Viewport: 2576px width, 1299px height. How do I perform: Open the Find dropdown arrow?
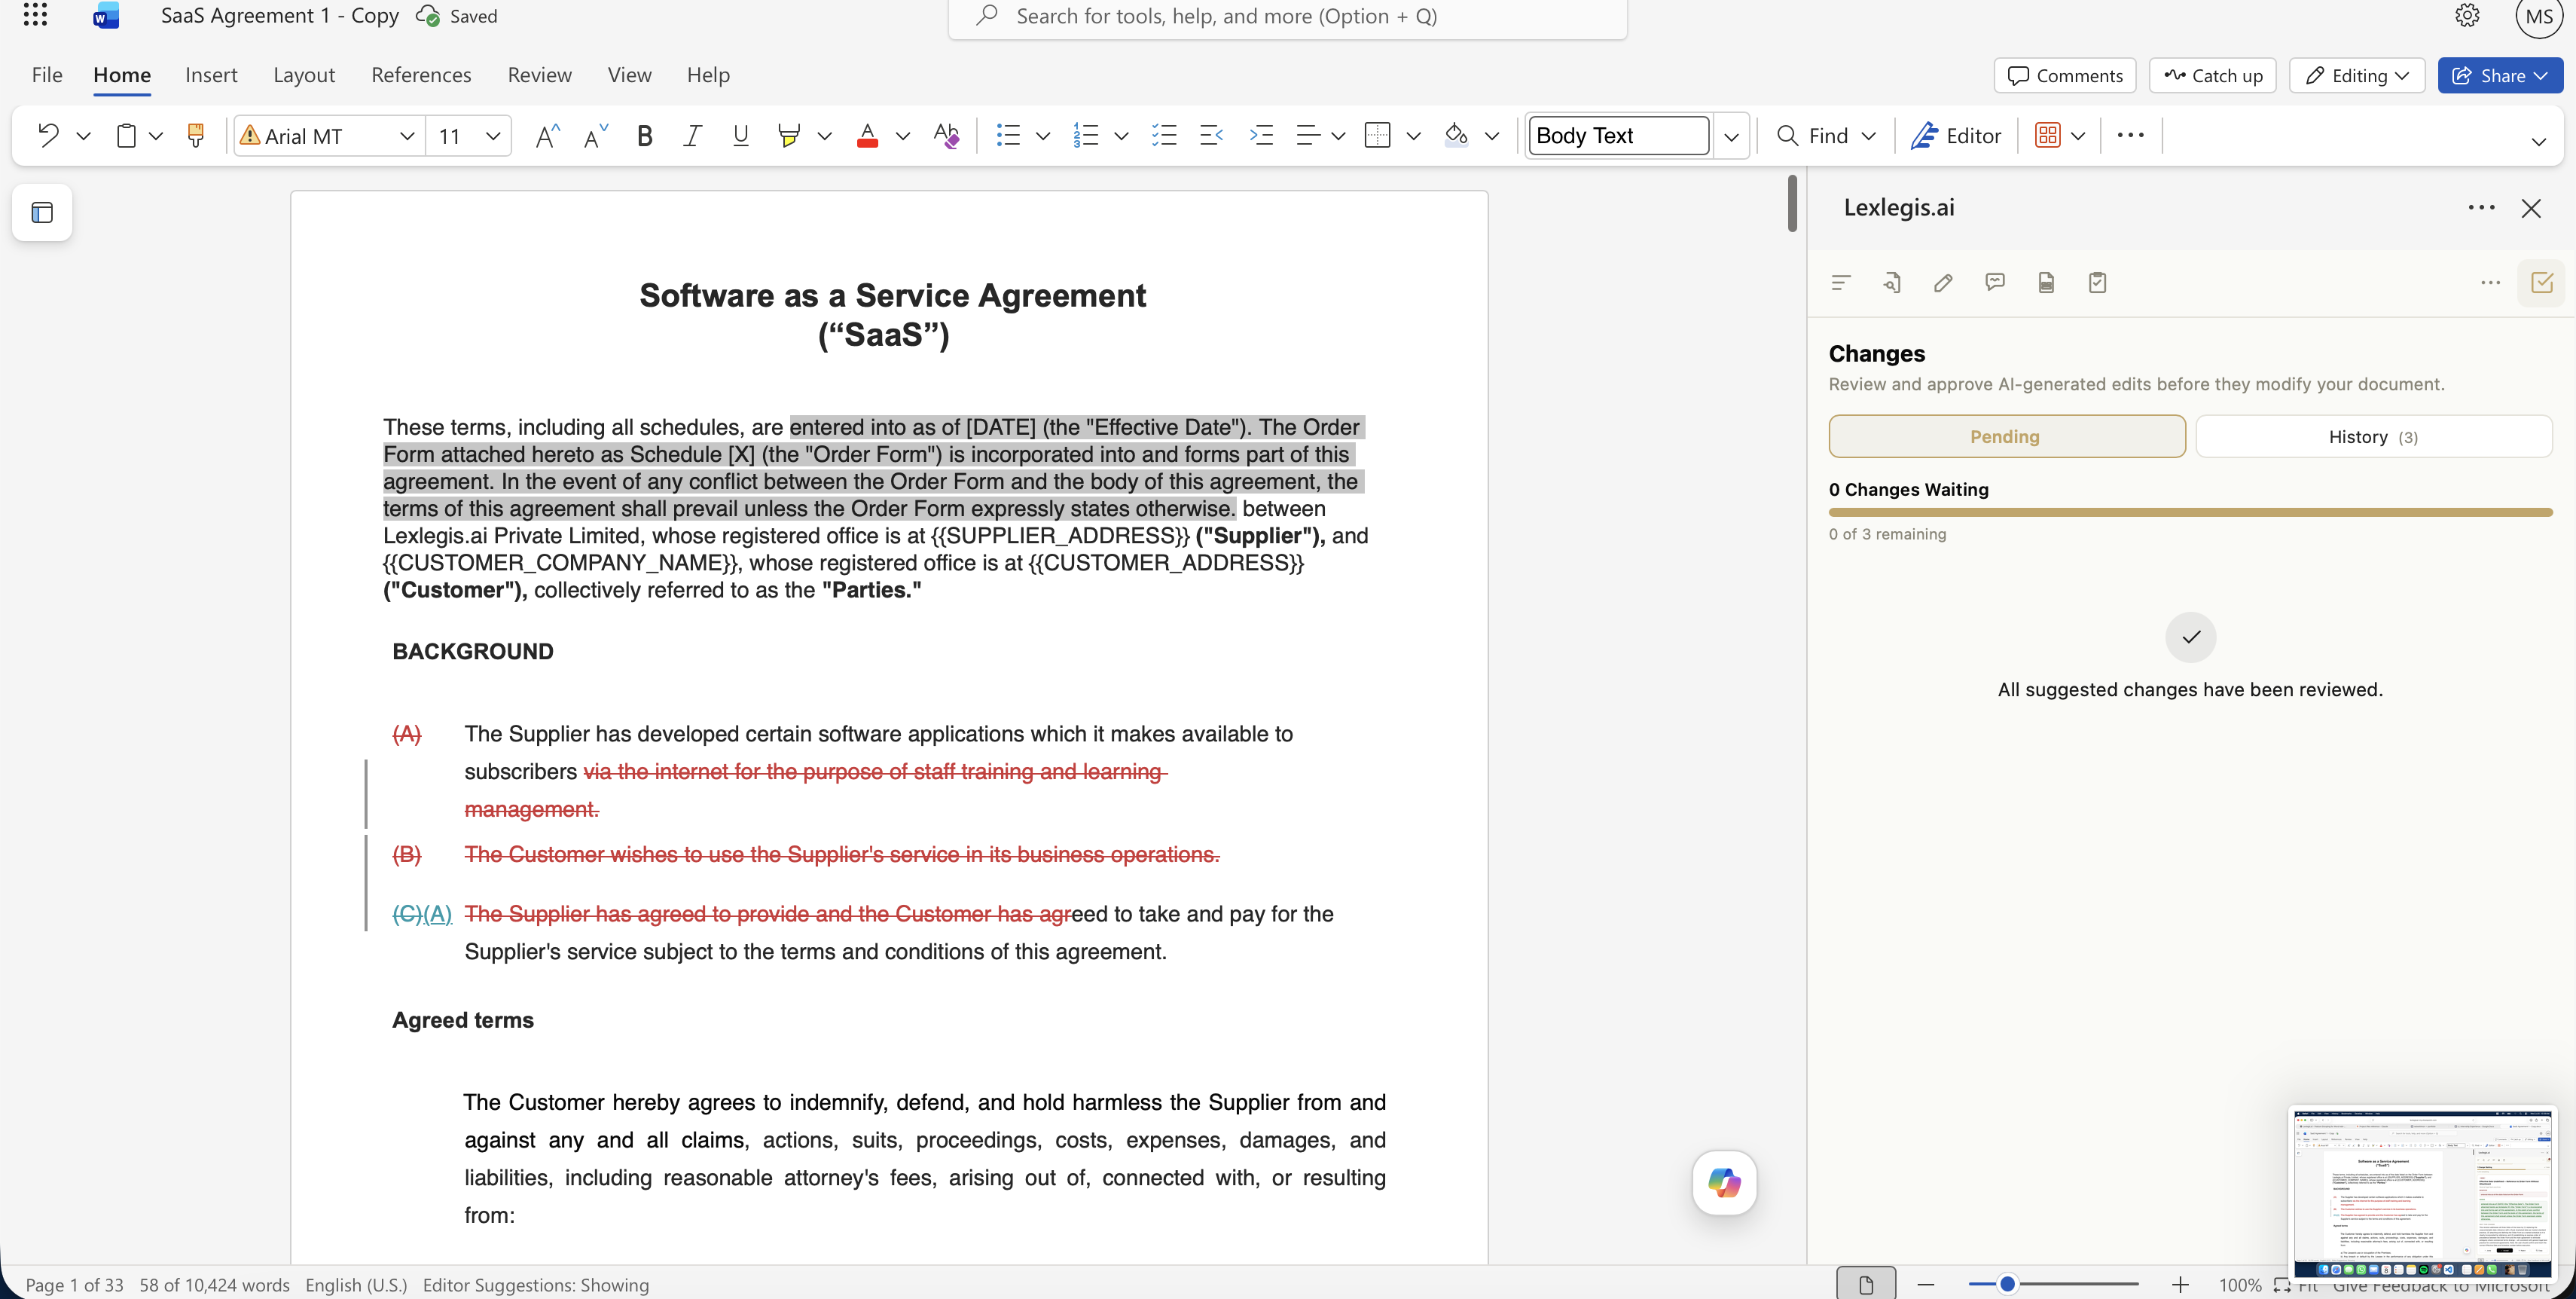(1868, 136)
